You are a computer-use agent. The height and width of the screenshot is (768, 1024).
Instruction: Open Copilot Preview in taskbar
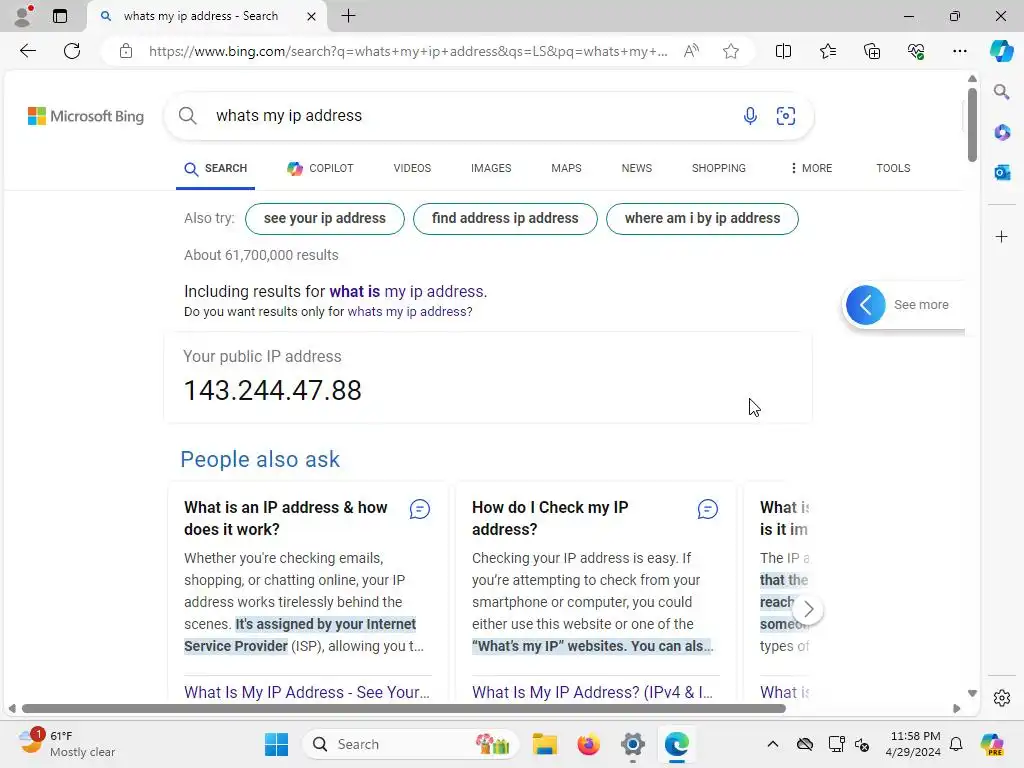[x=991, y=744]
